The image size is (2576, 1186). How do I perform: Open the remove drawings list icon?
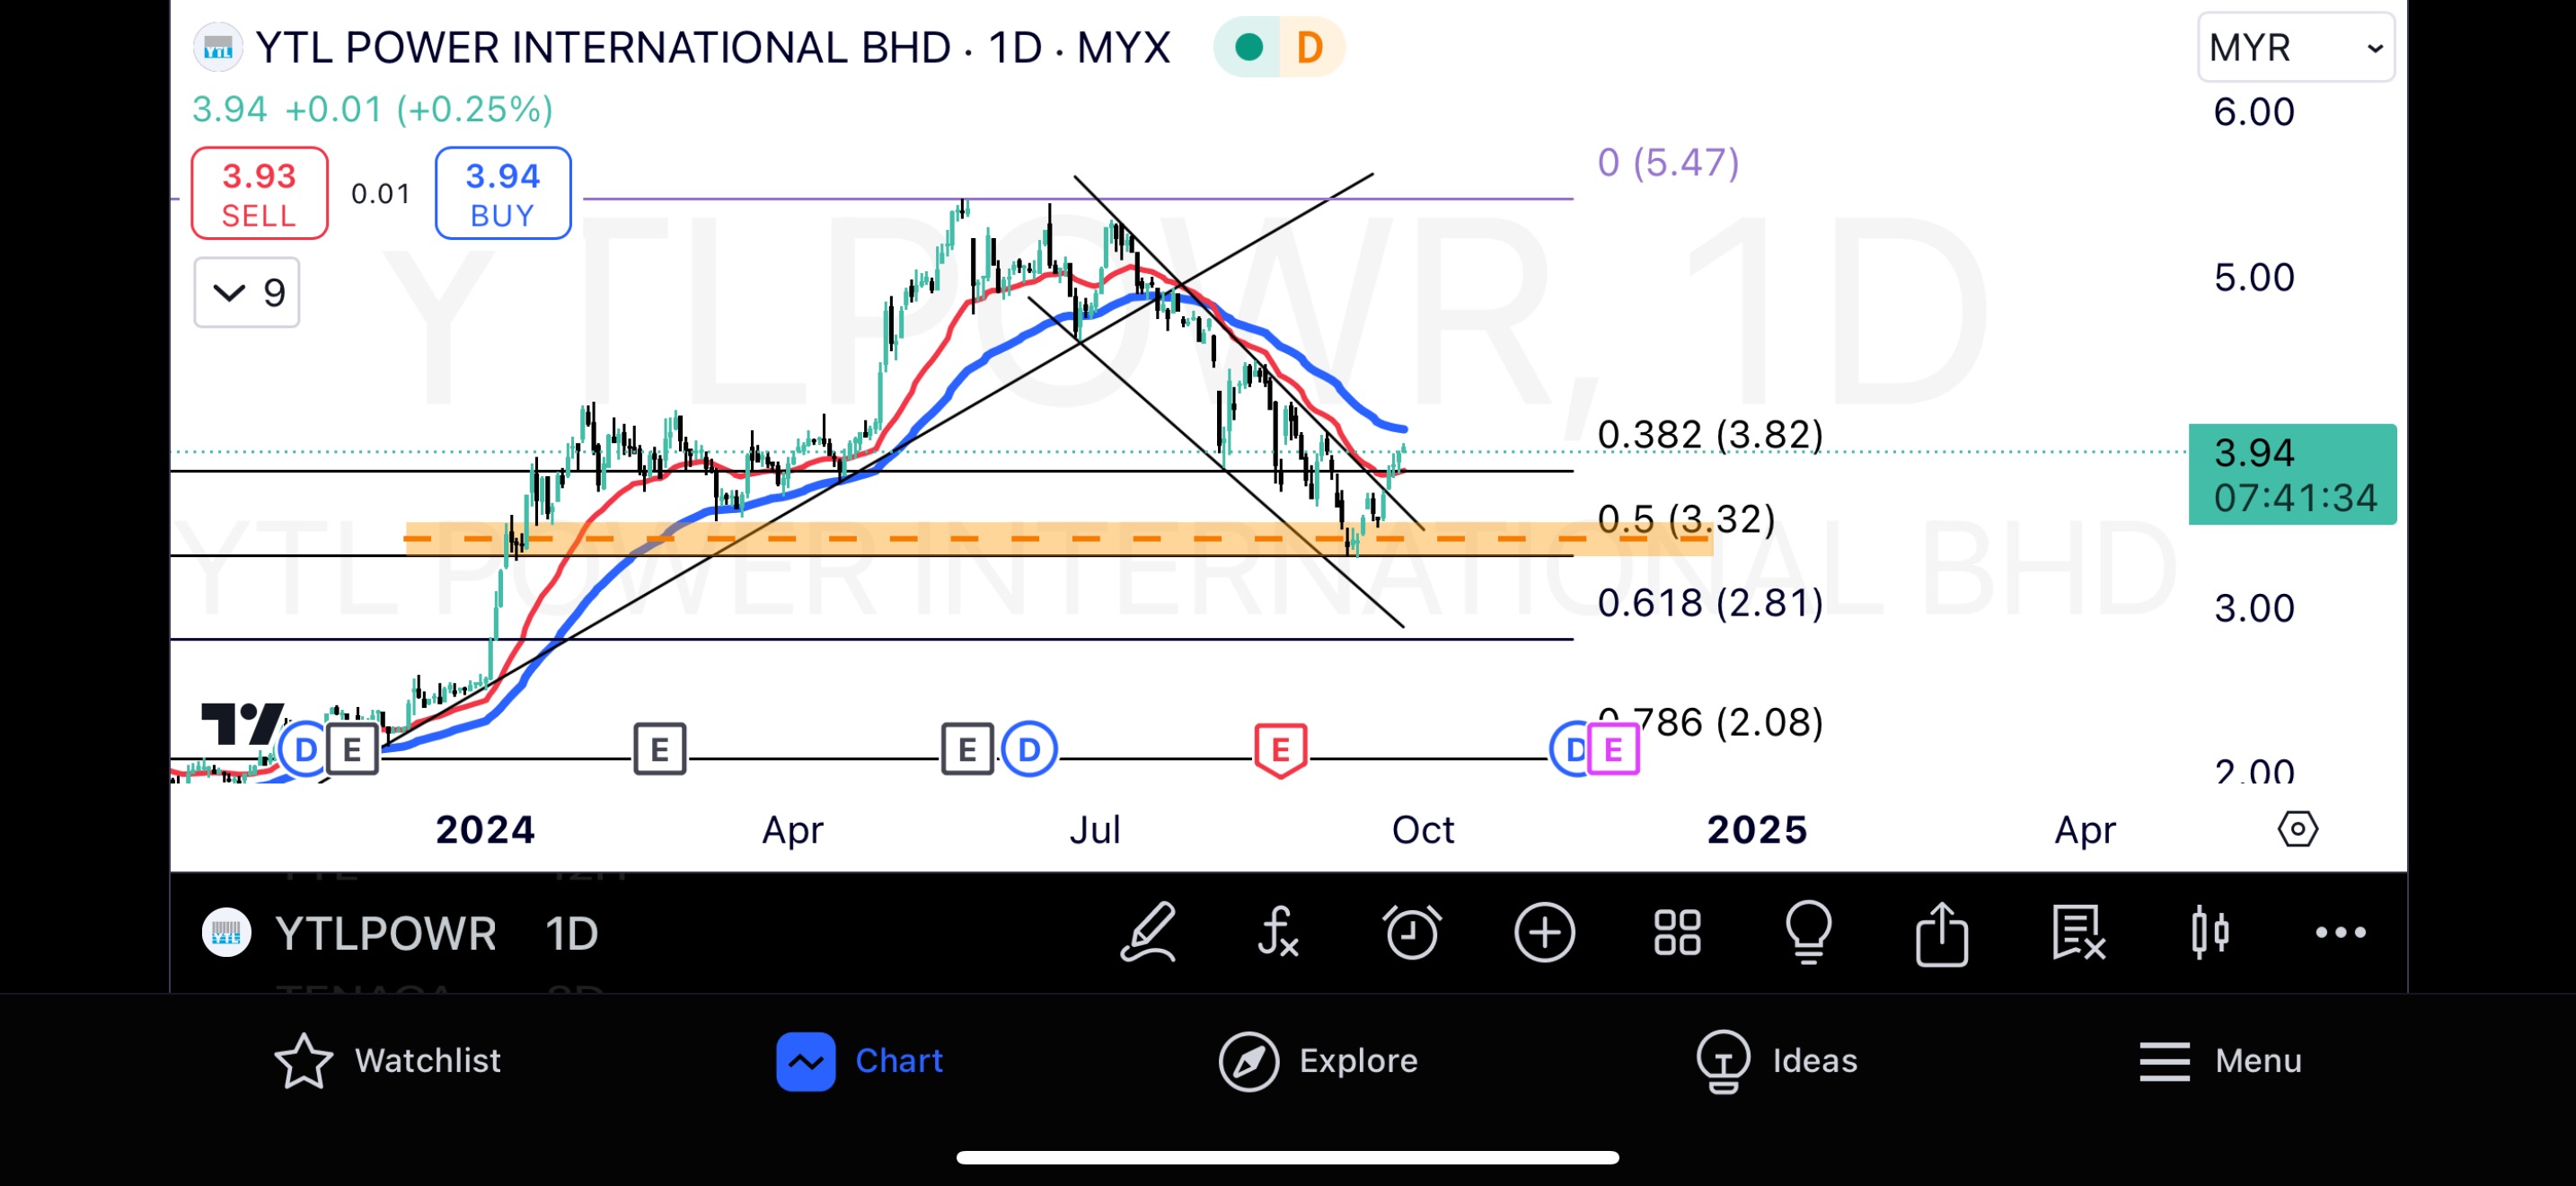(2078, 932)
